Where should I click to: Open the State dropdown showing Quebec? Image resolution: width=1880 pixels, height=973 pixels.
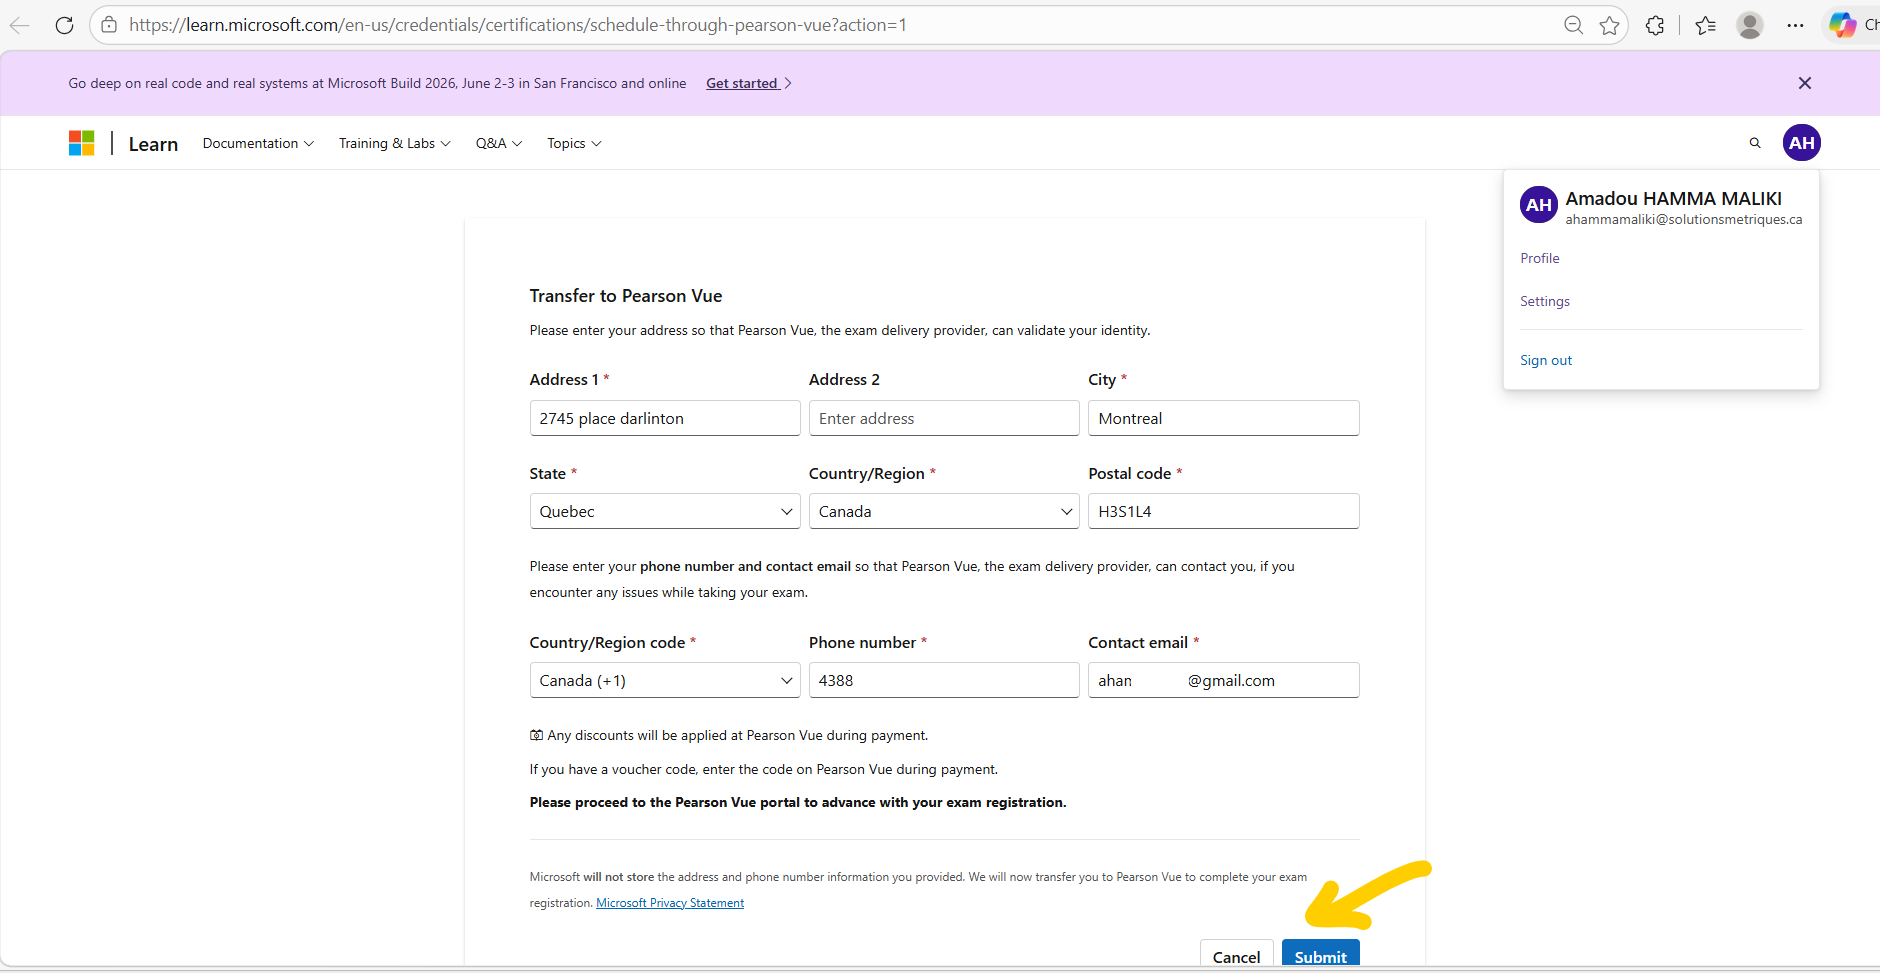(x=665, y=511)
